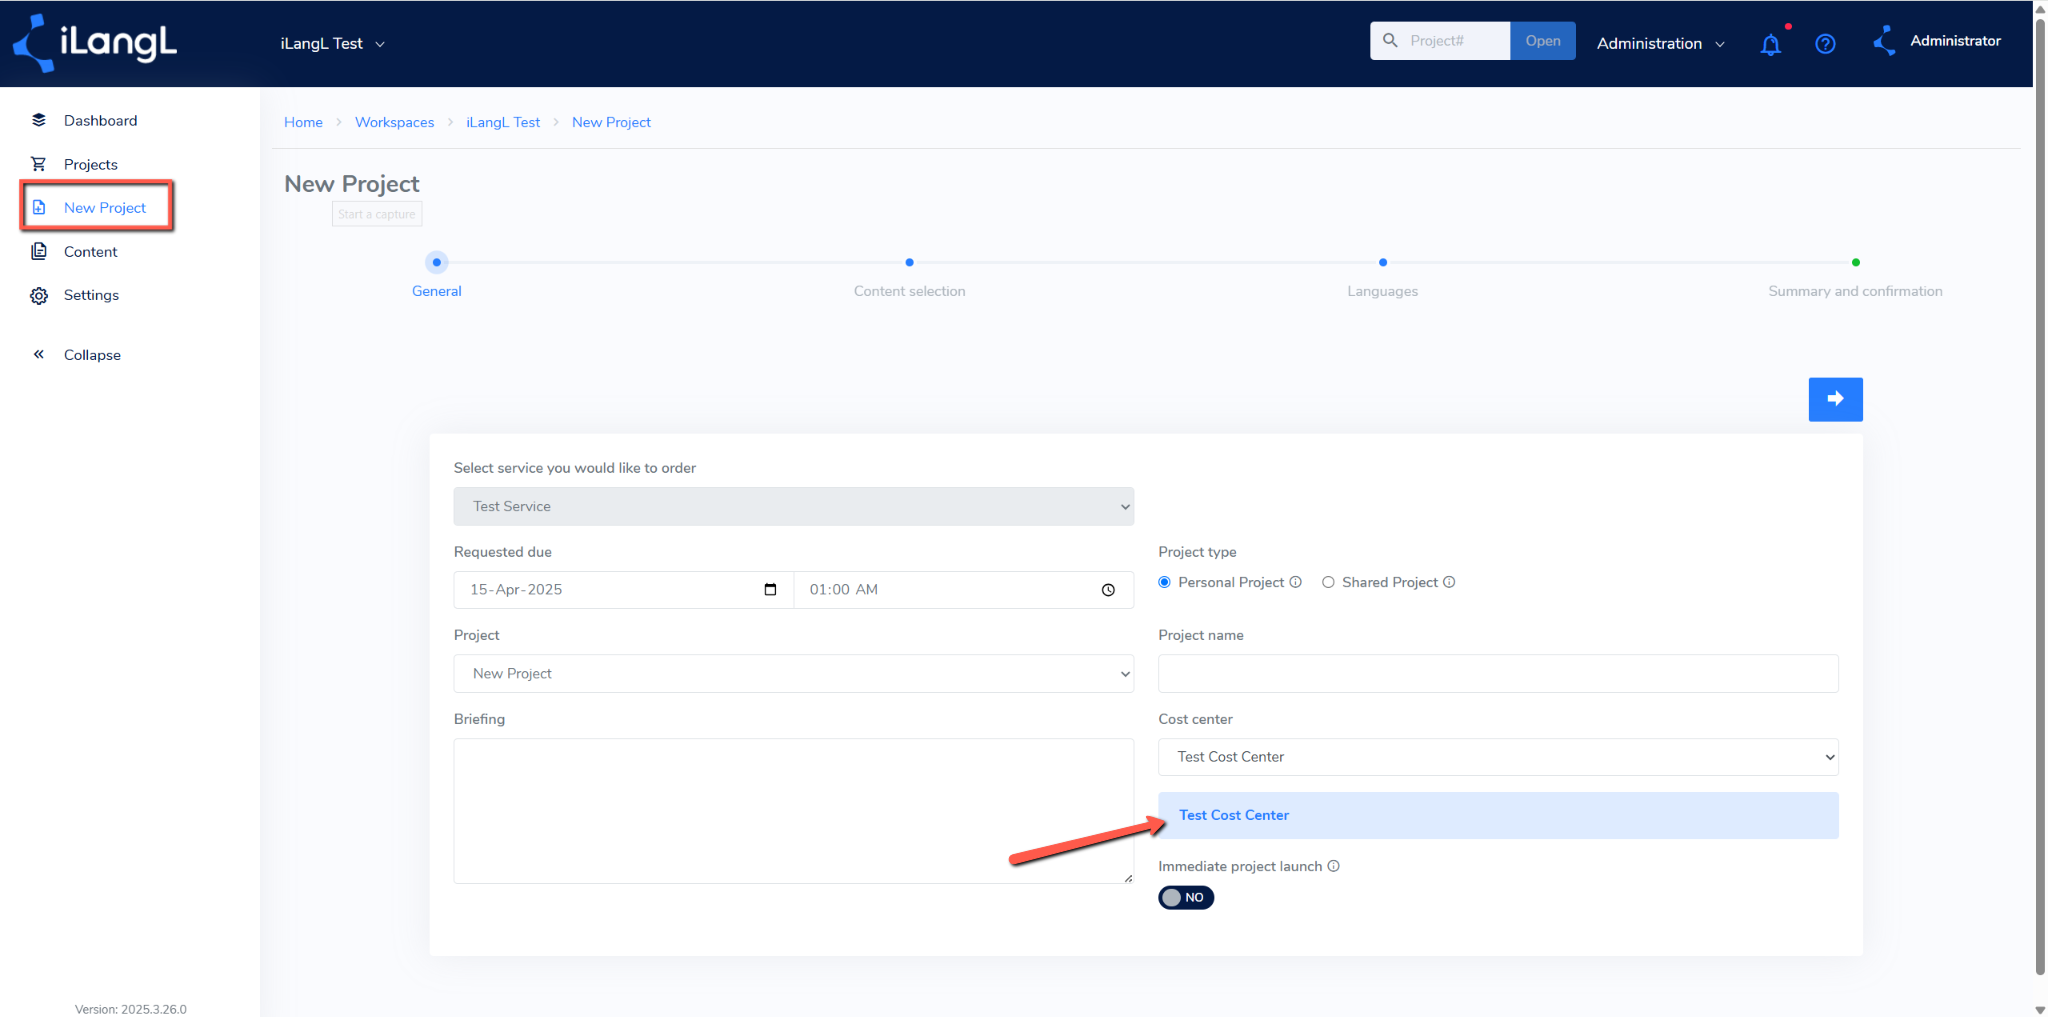Click the Shared Project info icon

pyautogui.click(x=1449, y=582)
